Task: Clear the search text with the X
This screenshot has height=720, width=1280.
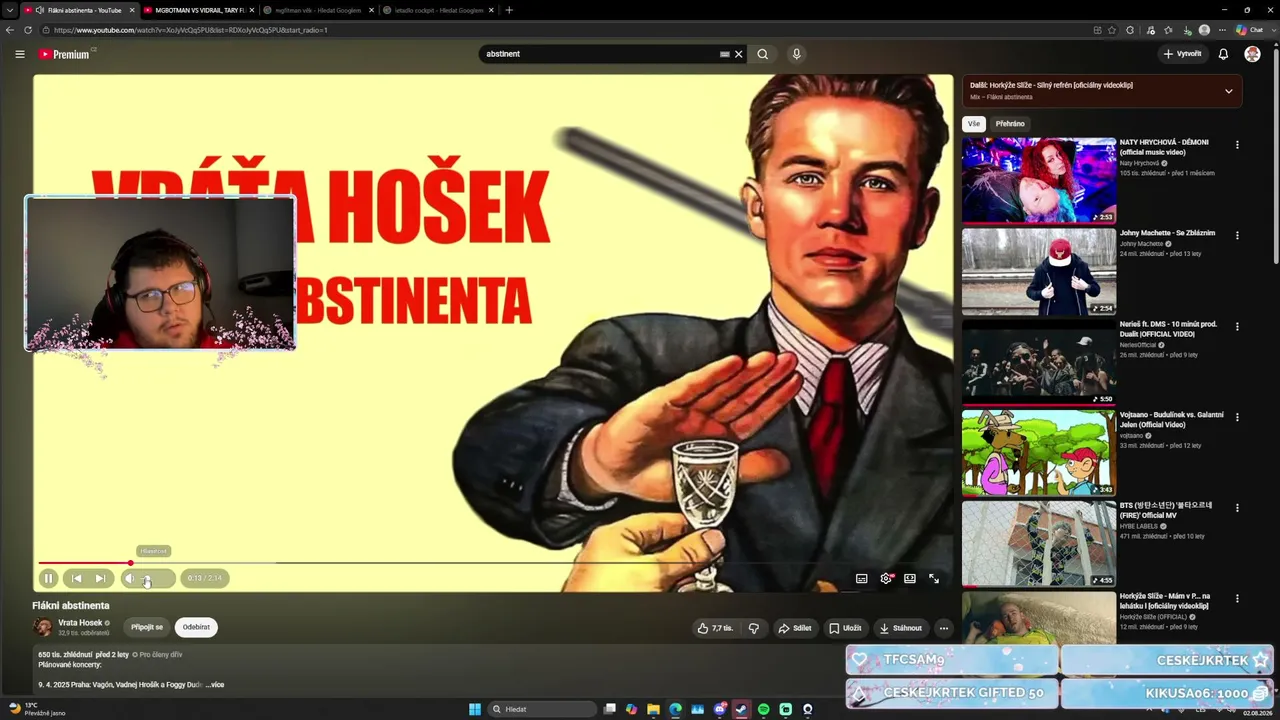Action: (739, 54)
